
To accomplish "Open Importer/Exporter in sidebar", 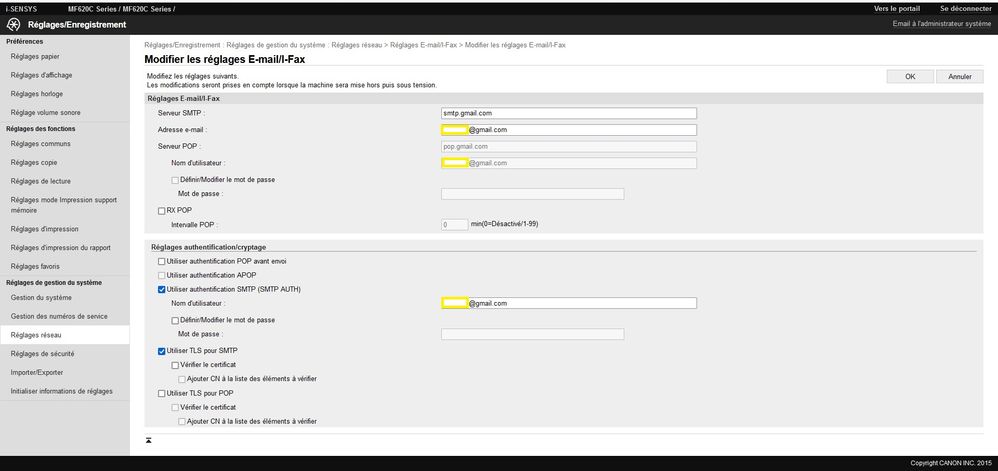I will [x=37, y=372].
